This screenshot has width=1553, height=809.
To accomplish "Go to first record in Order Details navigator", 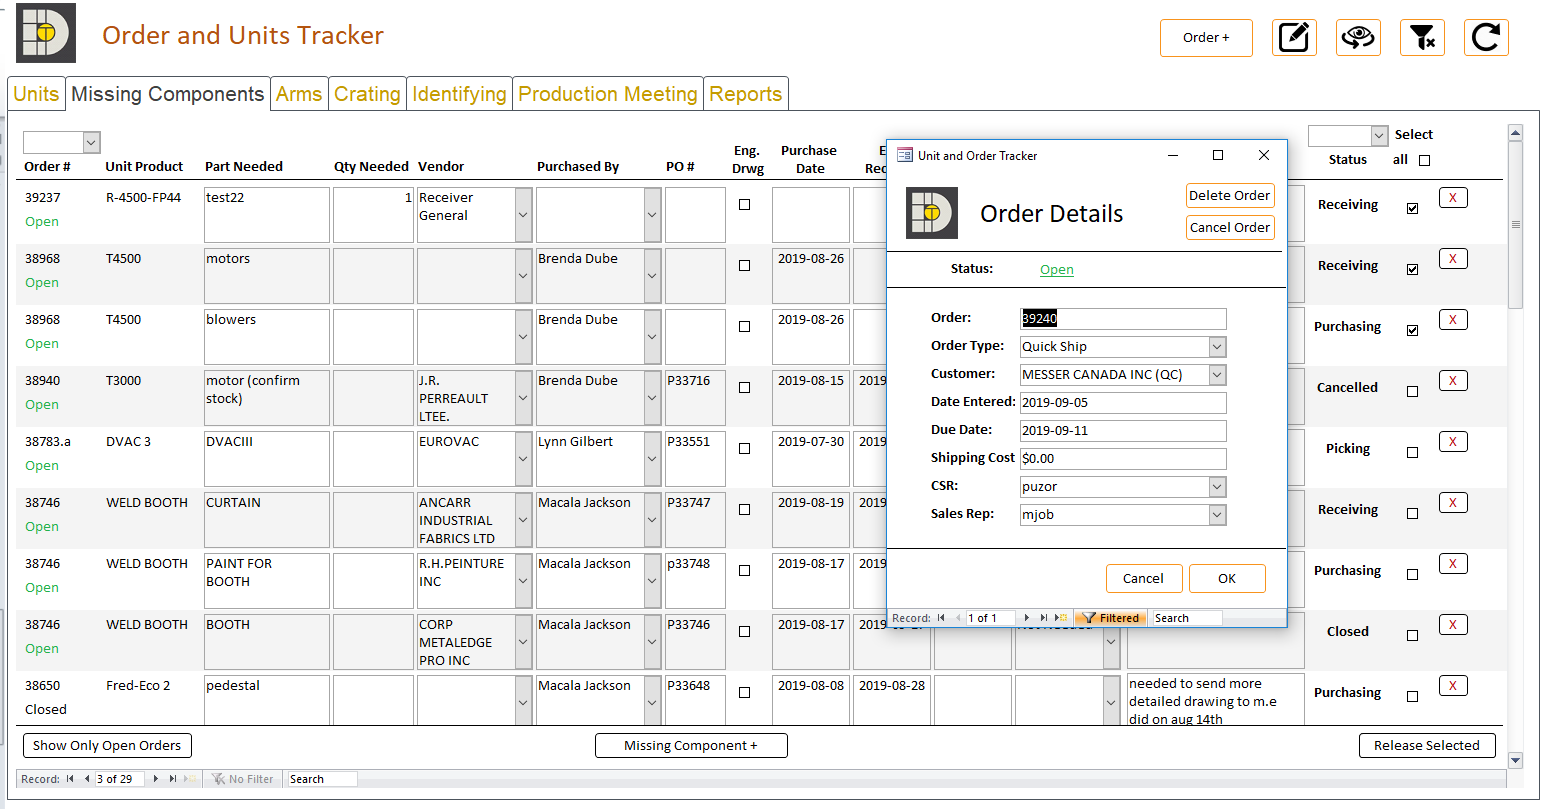I will pos(941,618).
